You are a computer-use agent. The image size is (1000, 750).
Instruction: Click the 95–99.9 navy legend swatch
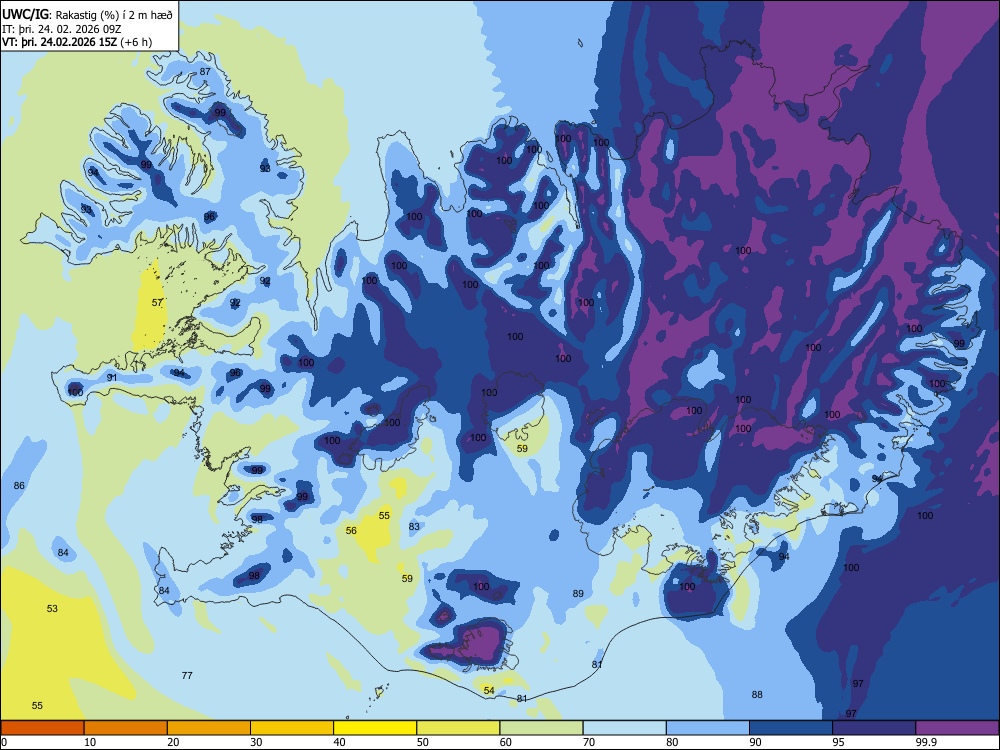pos(874,728)
